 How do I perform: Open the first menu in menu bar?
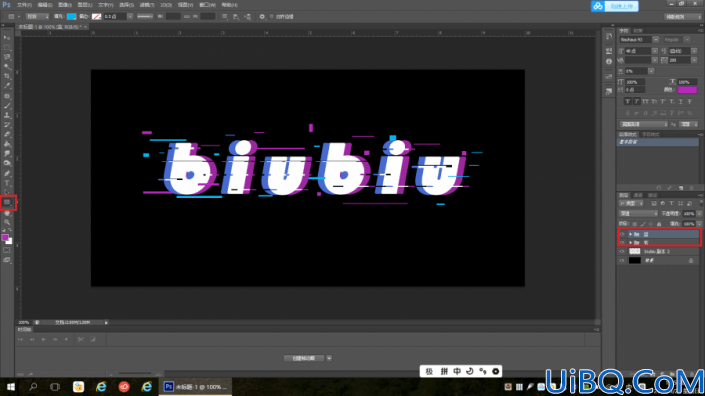pos(24,5)
